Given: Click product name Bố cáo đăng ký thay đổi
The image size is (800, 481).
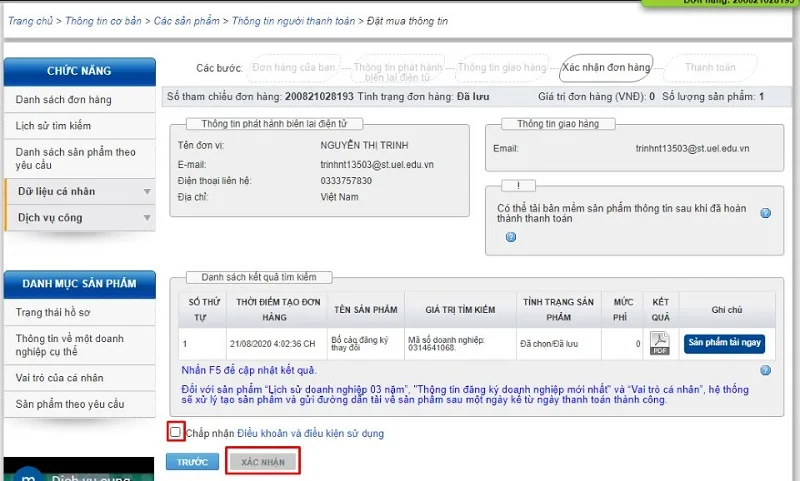Looking at the screenshot, I should 360,344.
